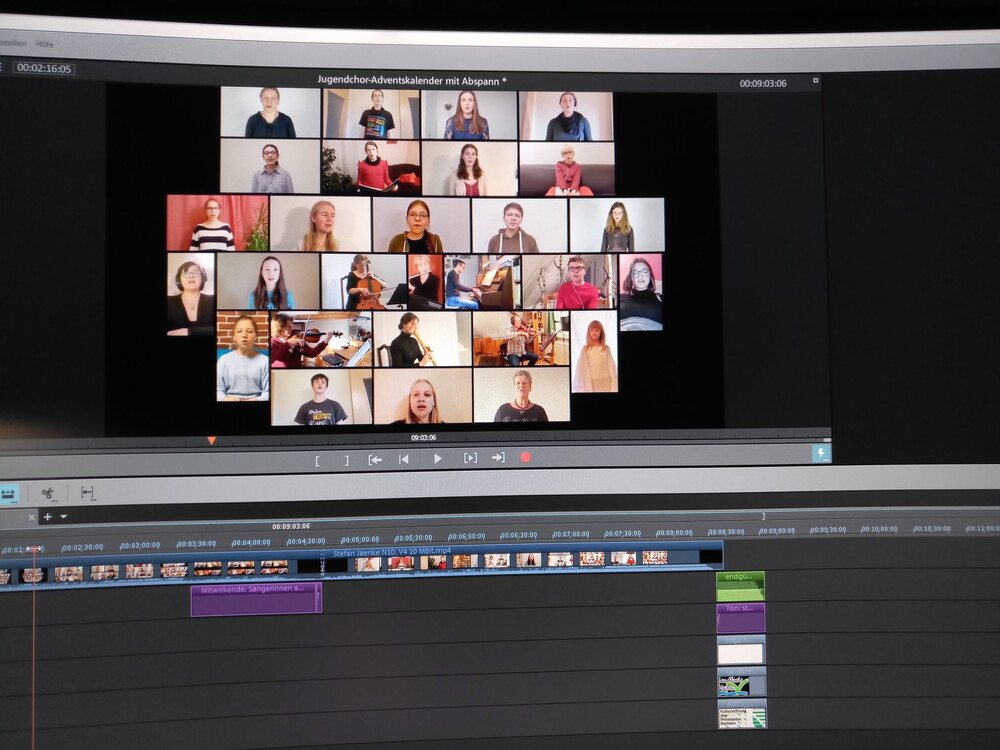
Task: Click the insert-mode bracket tool icon
Action: pos(87,493)
